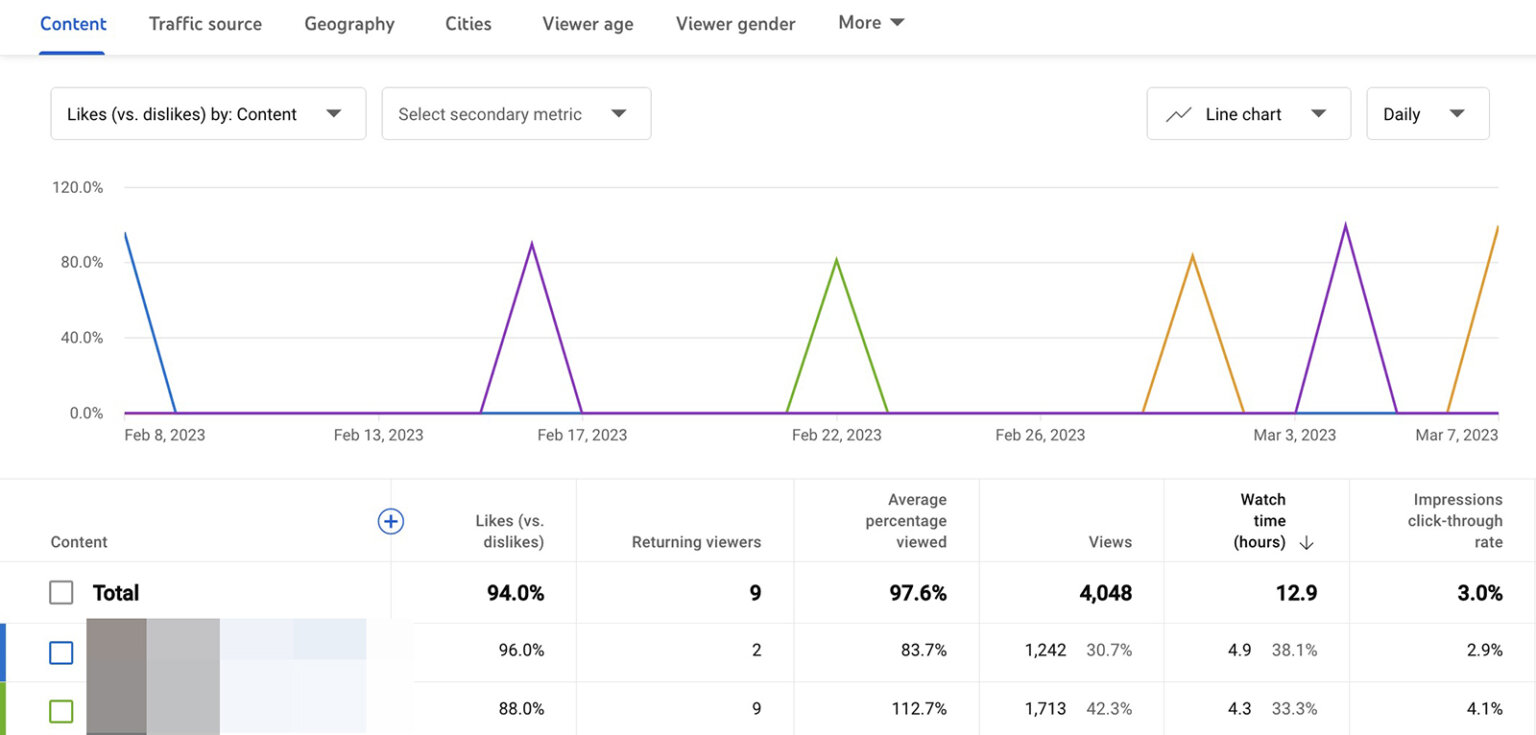Open the Line chart type dropdown
This screenshot has width=1536, height=735.
[1248, 113]
